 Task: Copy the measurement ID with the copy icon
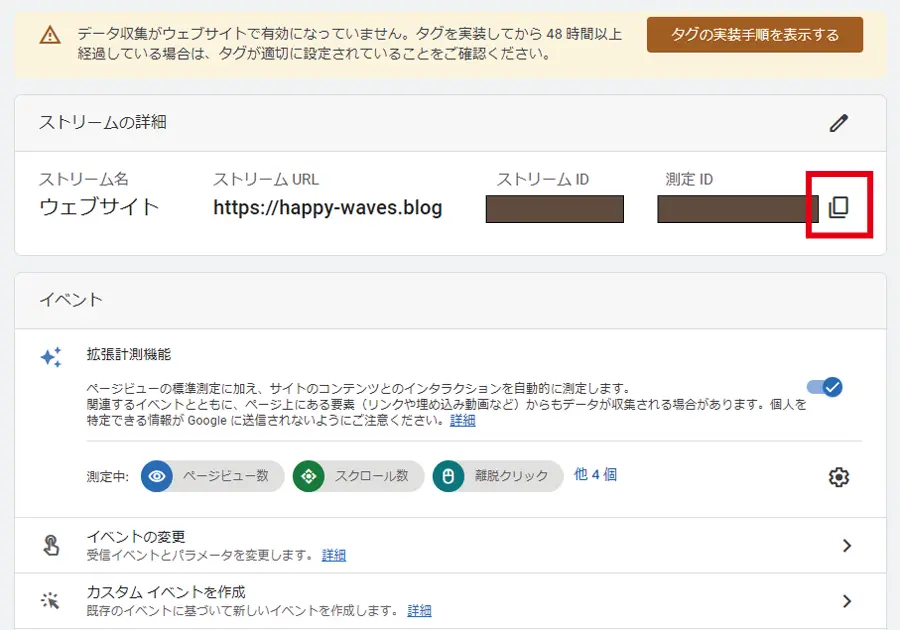(838, 207)
